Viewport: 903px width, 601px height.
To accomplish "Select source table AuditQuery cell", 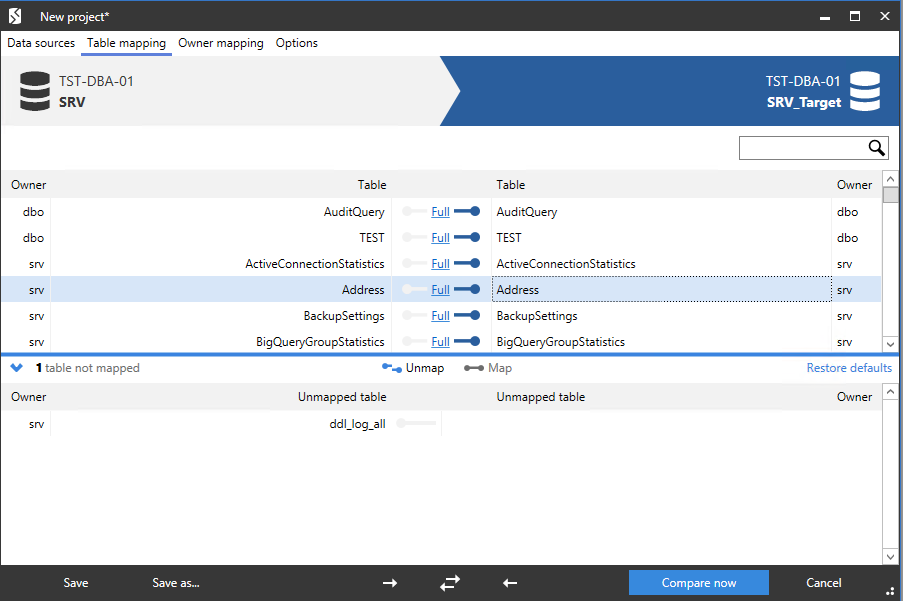I will click(x=221, y=211).
